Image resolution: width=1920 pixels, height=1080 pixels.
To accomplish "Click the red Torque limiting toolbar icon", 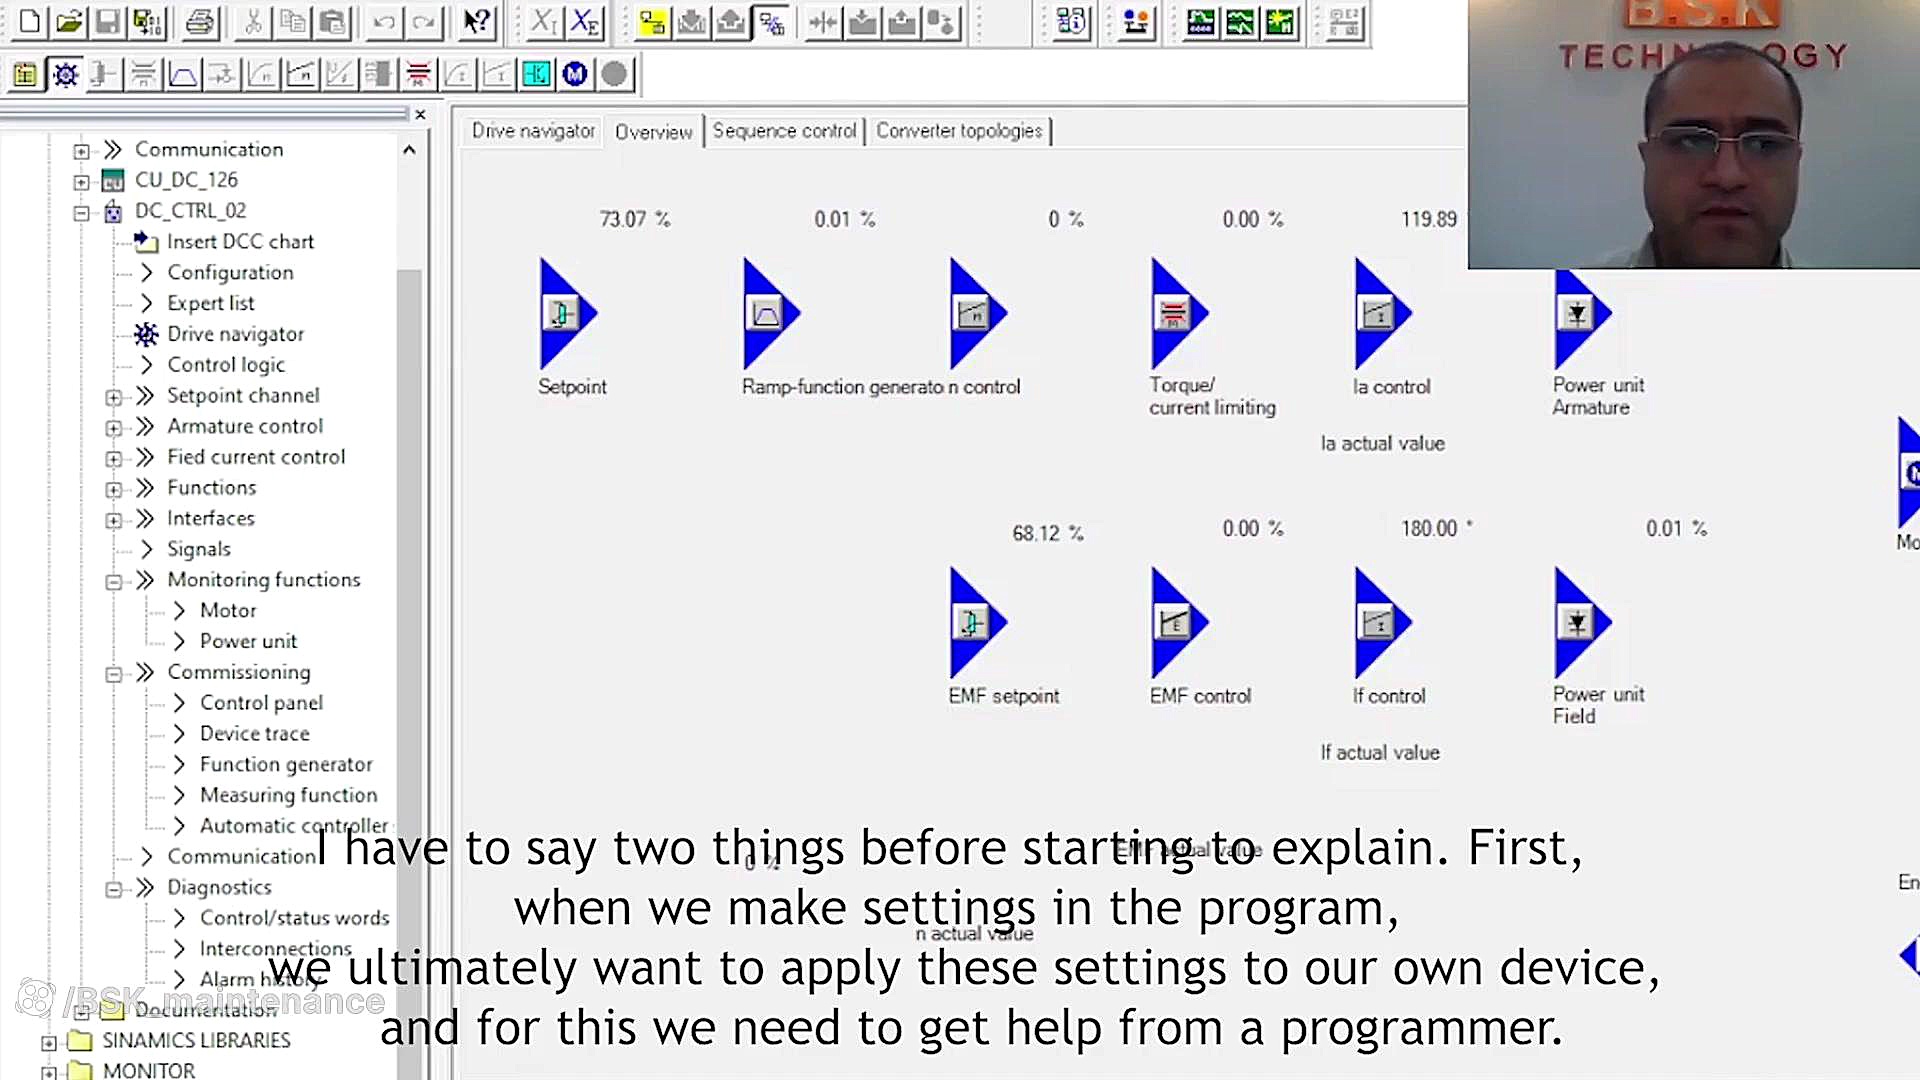I will [418, 74].
